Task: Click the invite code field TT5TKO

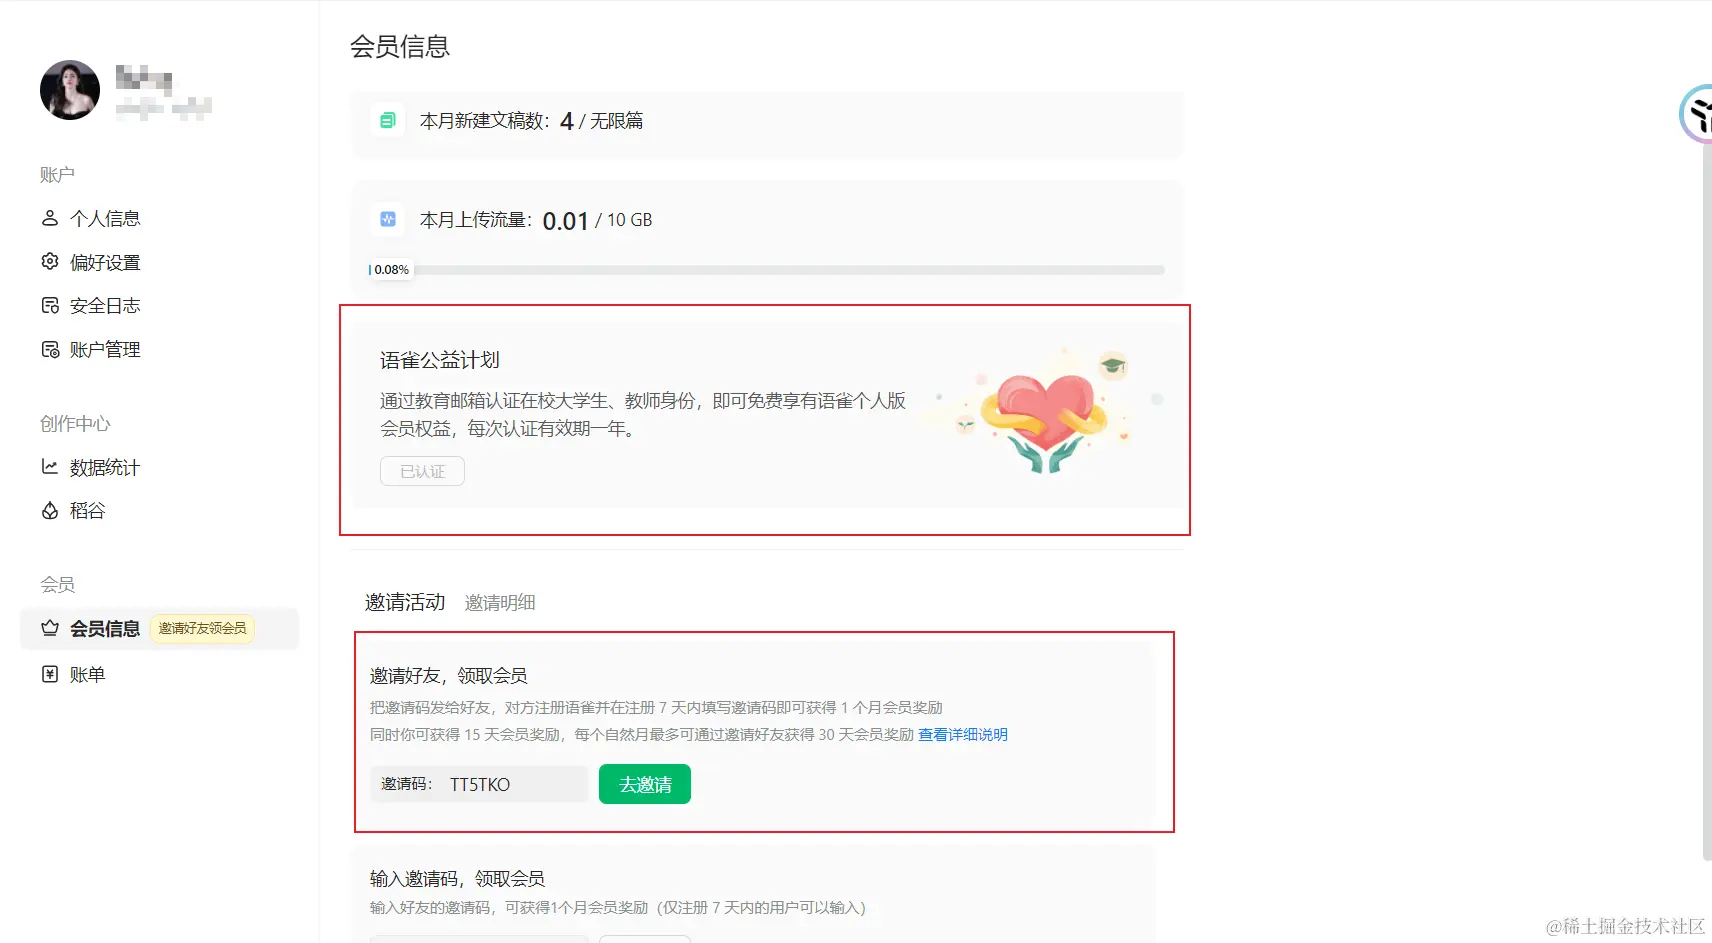Action: coord(479,784)
